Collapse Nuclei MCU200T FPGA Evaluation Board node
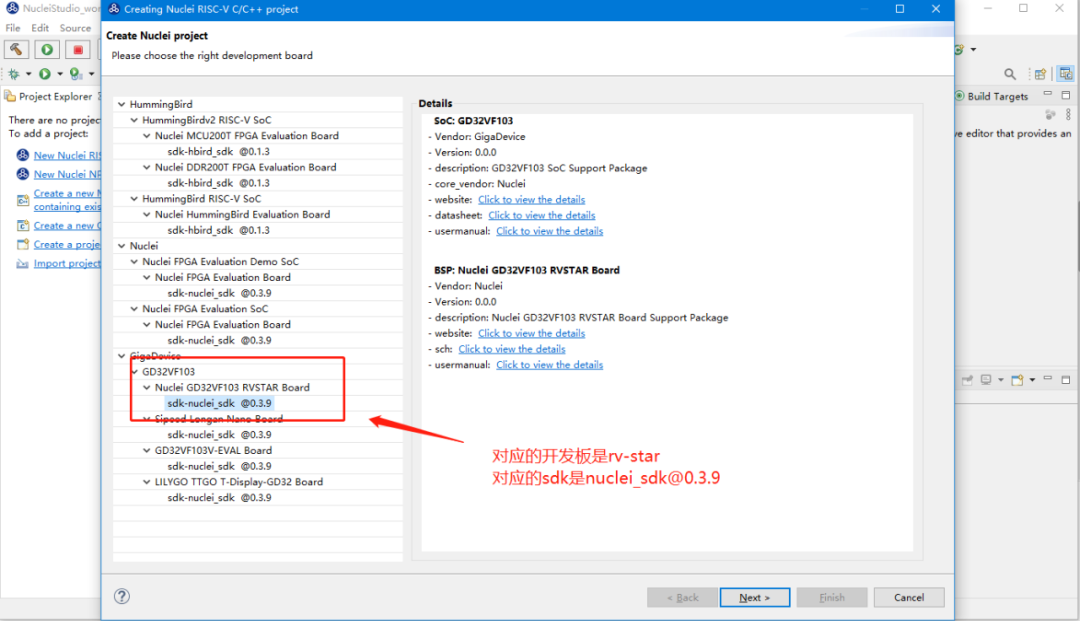This screenshot has height=621, width=1080. tap(147, 136)
